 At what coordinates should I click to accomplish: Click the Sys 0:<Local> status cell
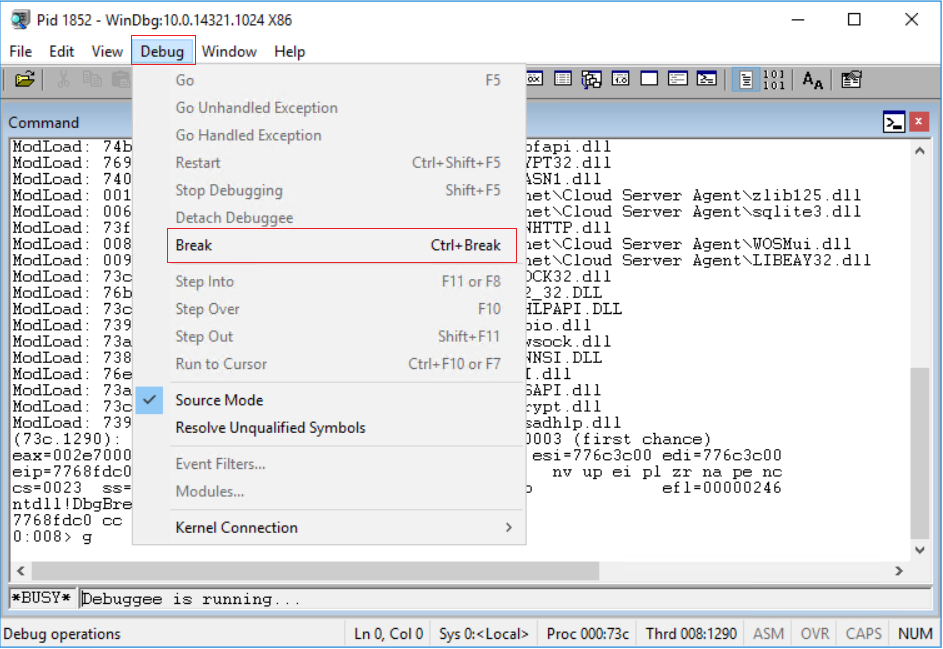point(484,634)
